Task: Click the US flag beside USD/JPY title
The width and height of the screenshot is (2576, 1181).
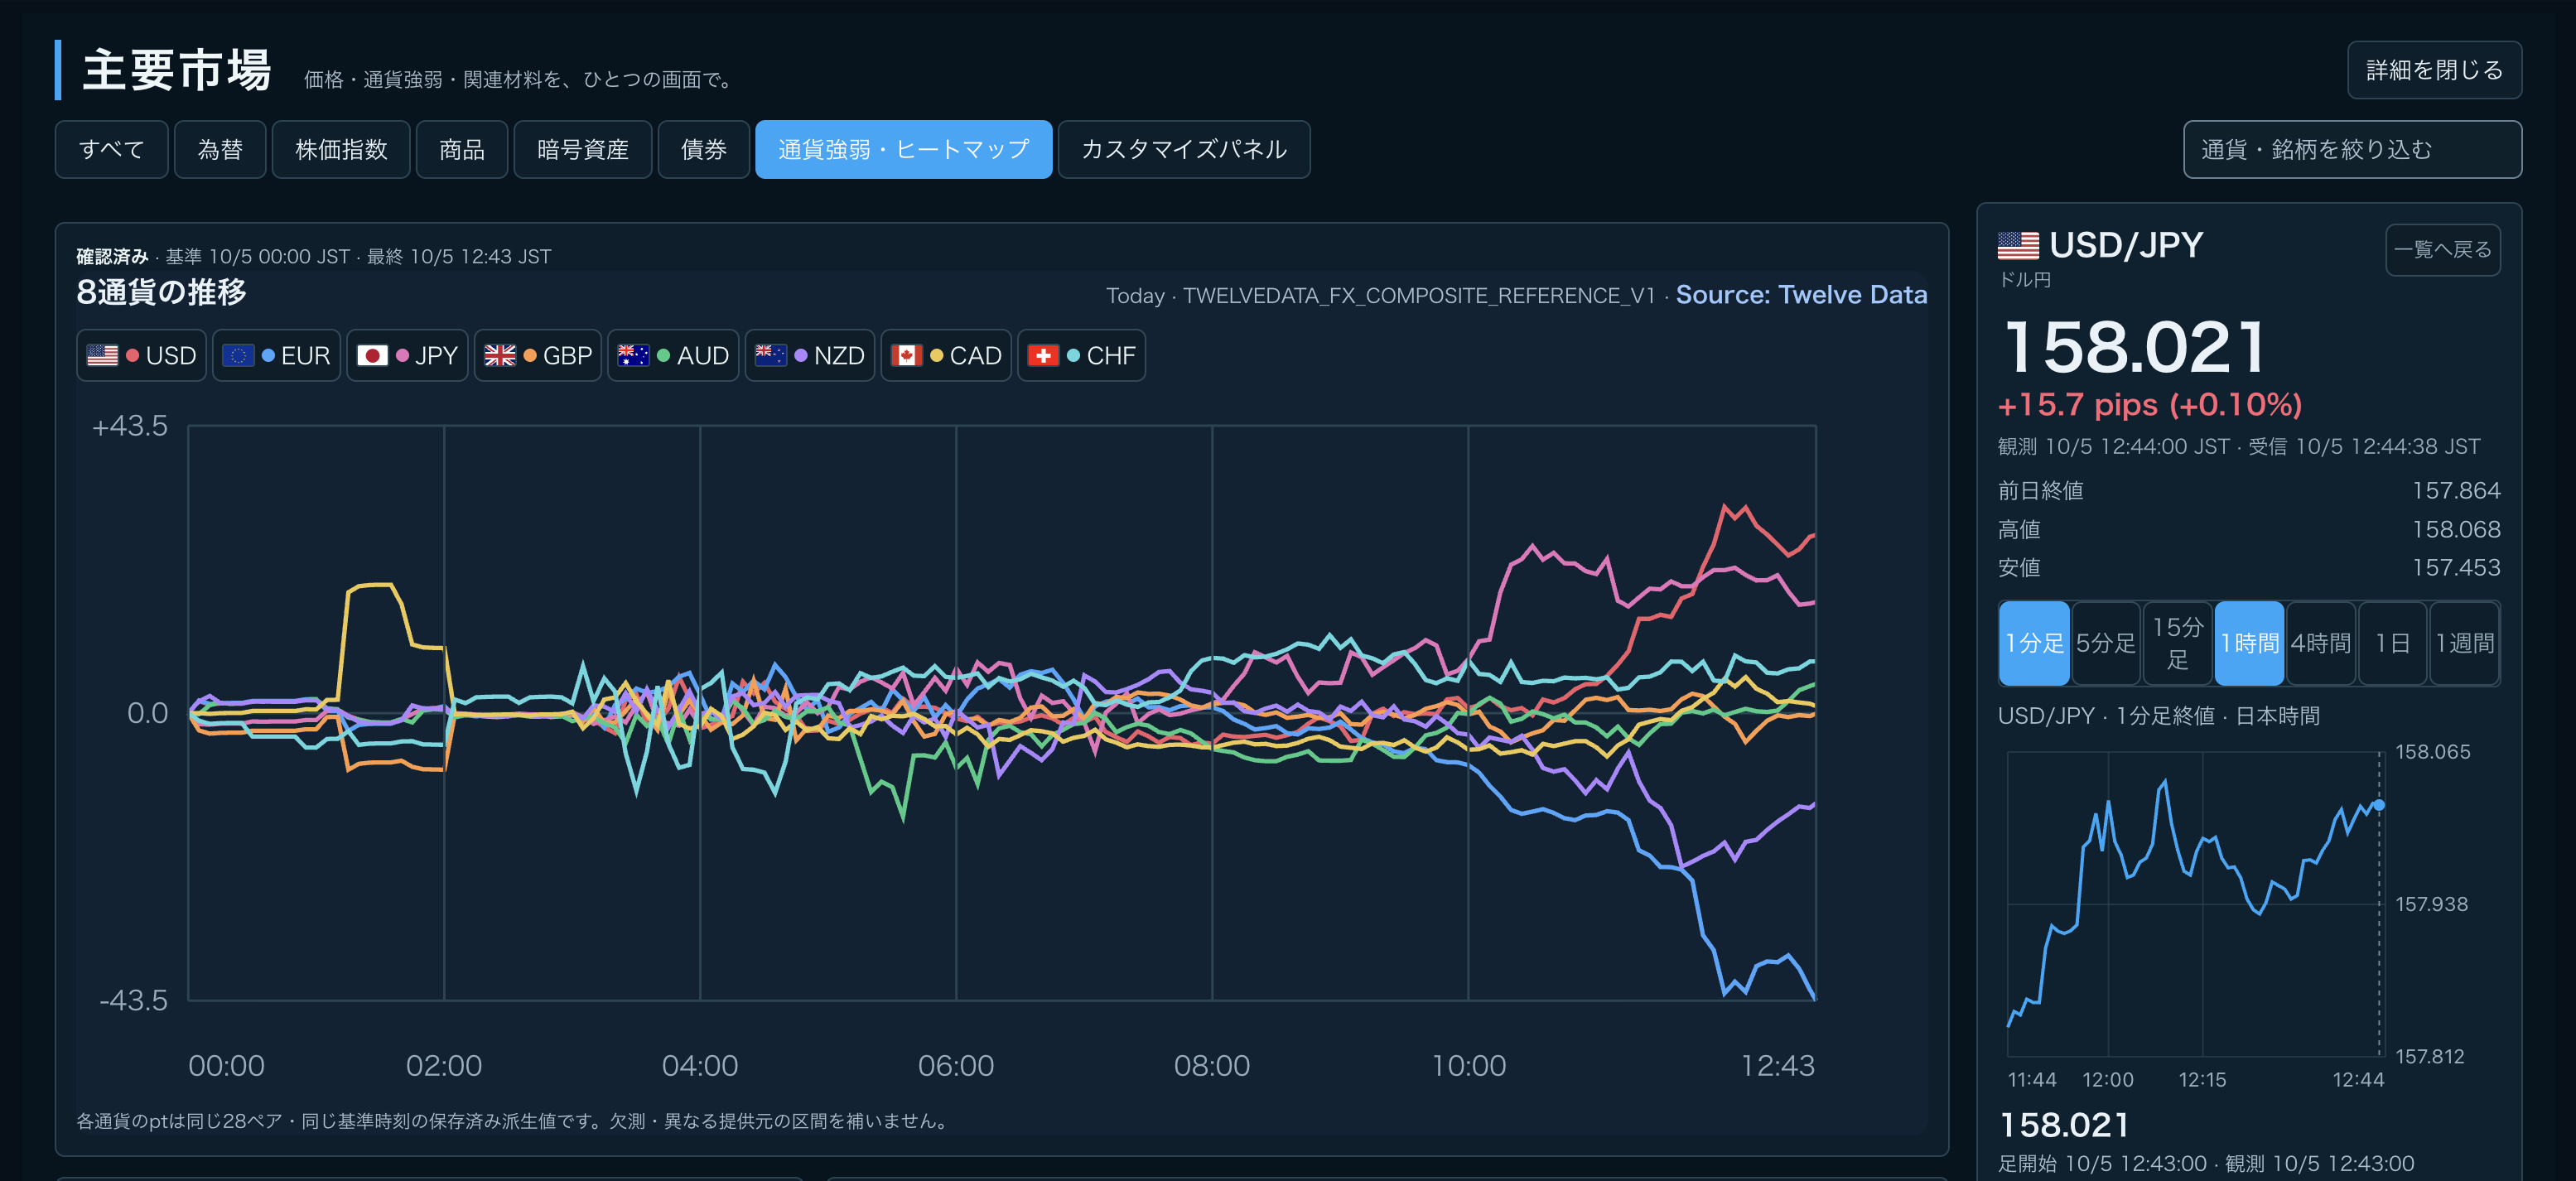Action: (x=2018, y=245)
